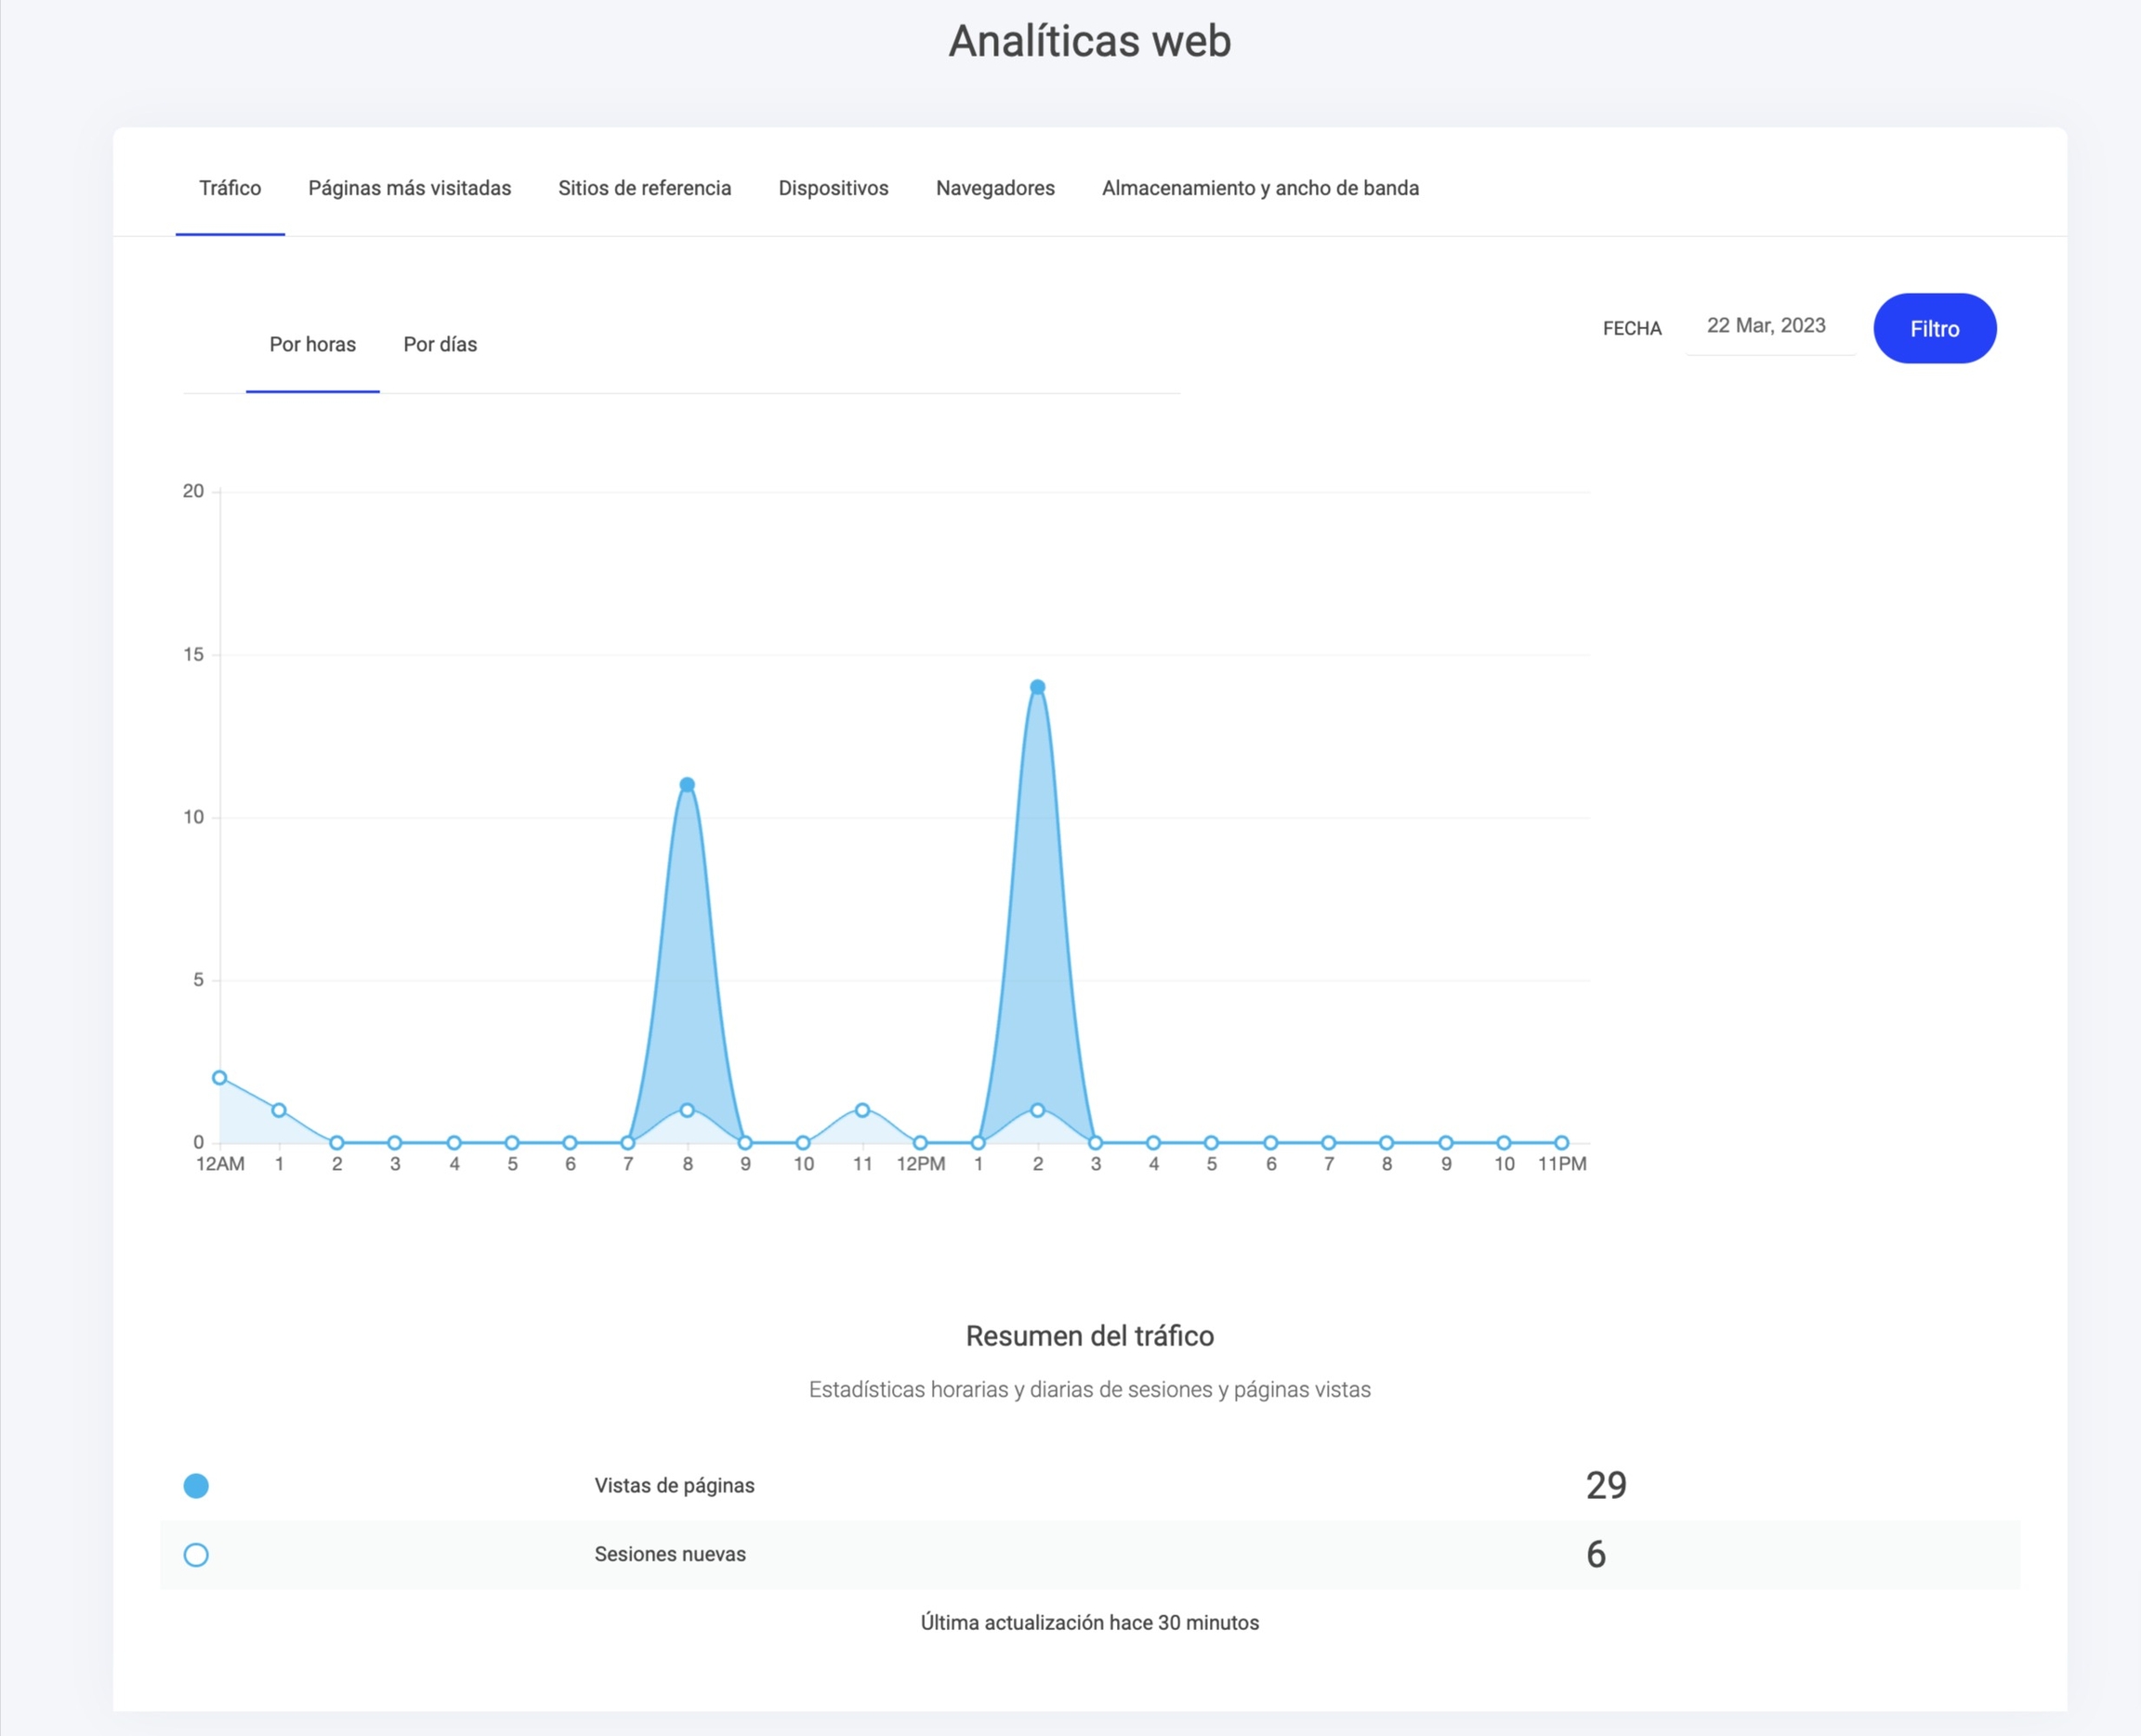
Task: Go to Navegadores tab
Action: 995,188
